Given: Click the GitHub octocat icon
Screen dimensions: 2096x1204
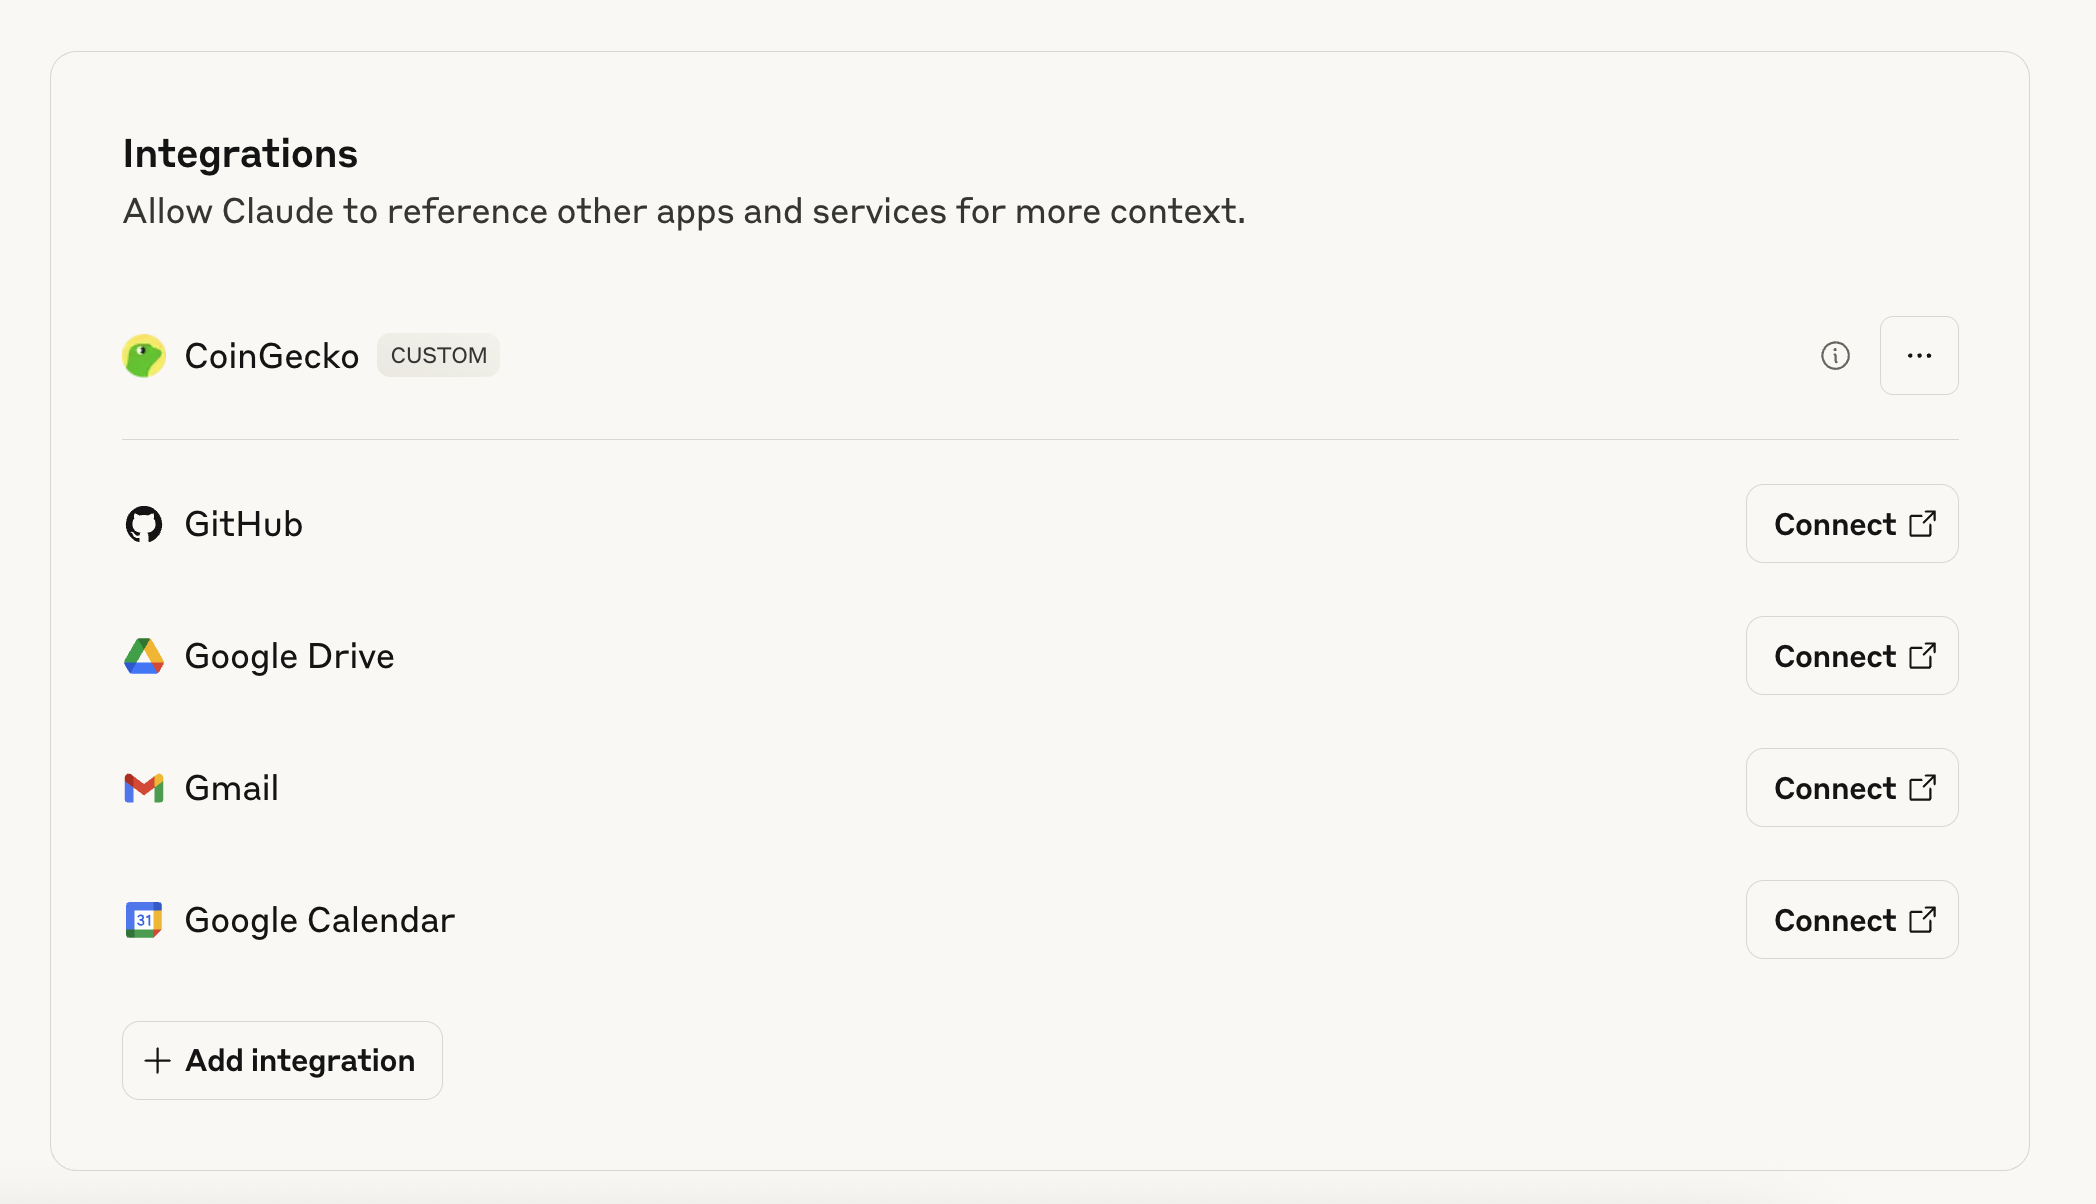Looking at the screenshot, I should point(144,524).
